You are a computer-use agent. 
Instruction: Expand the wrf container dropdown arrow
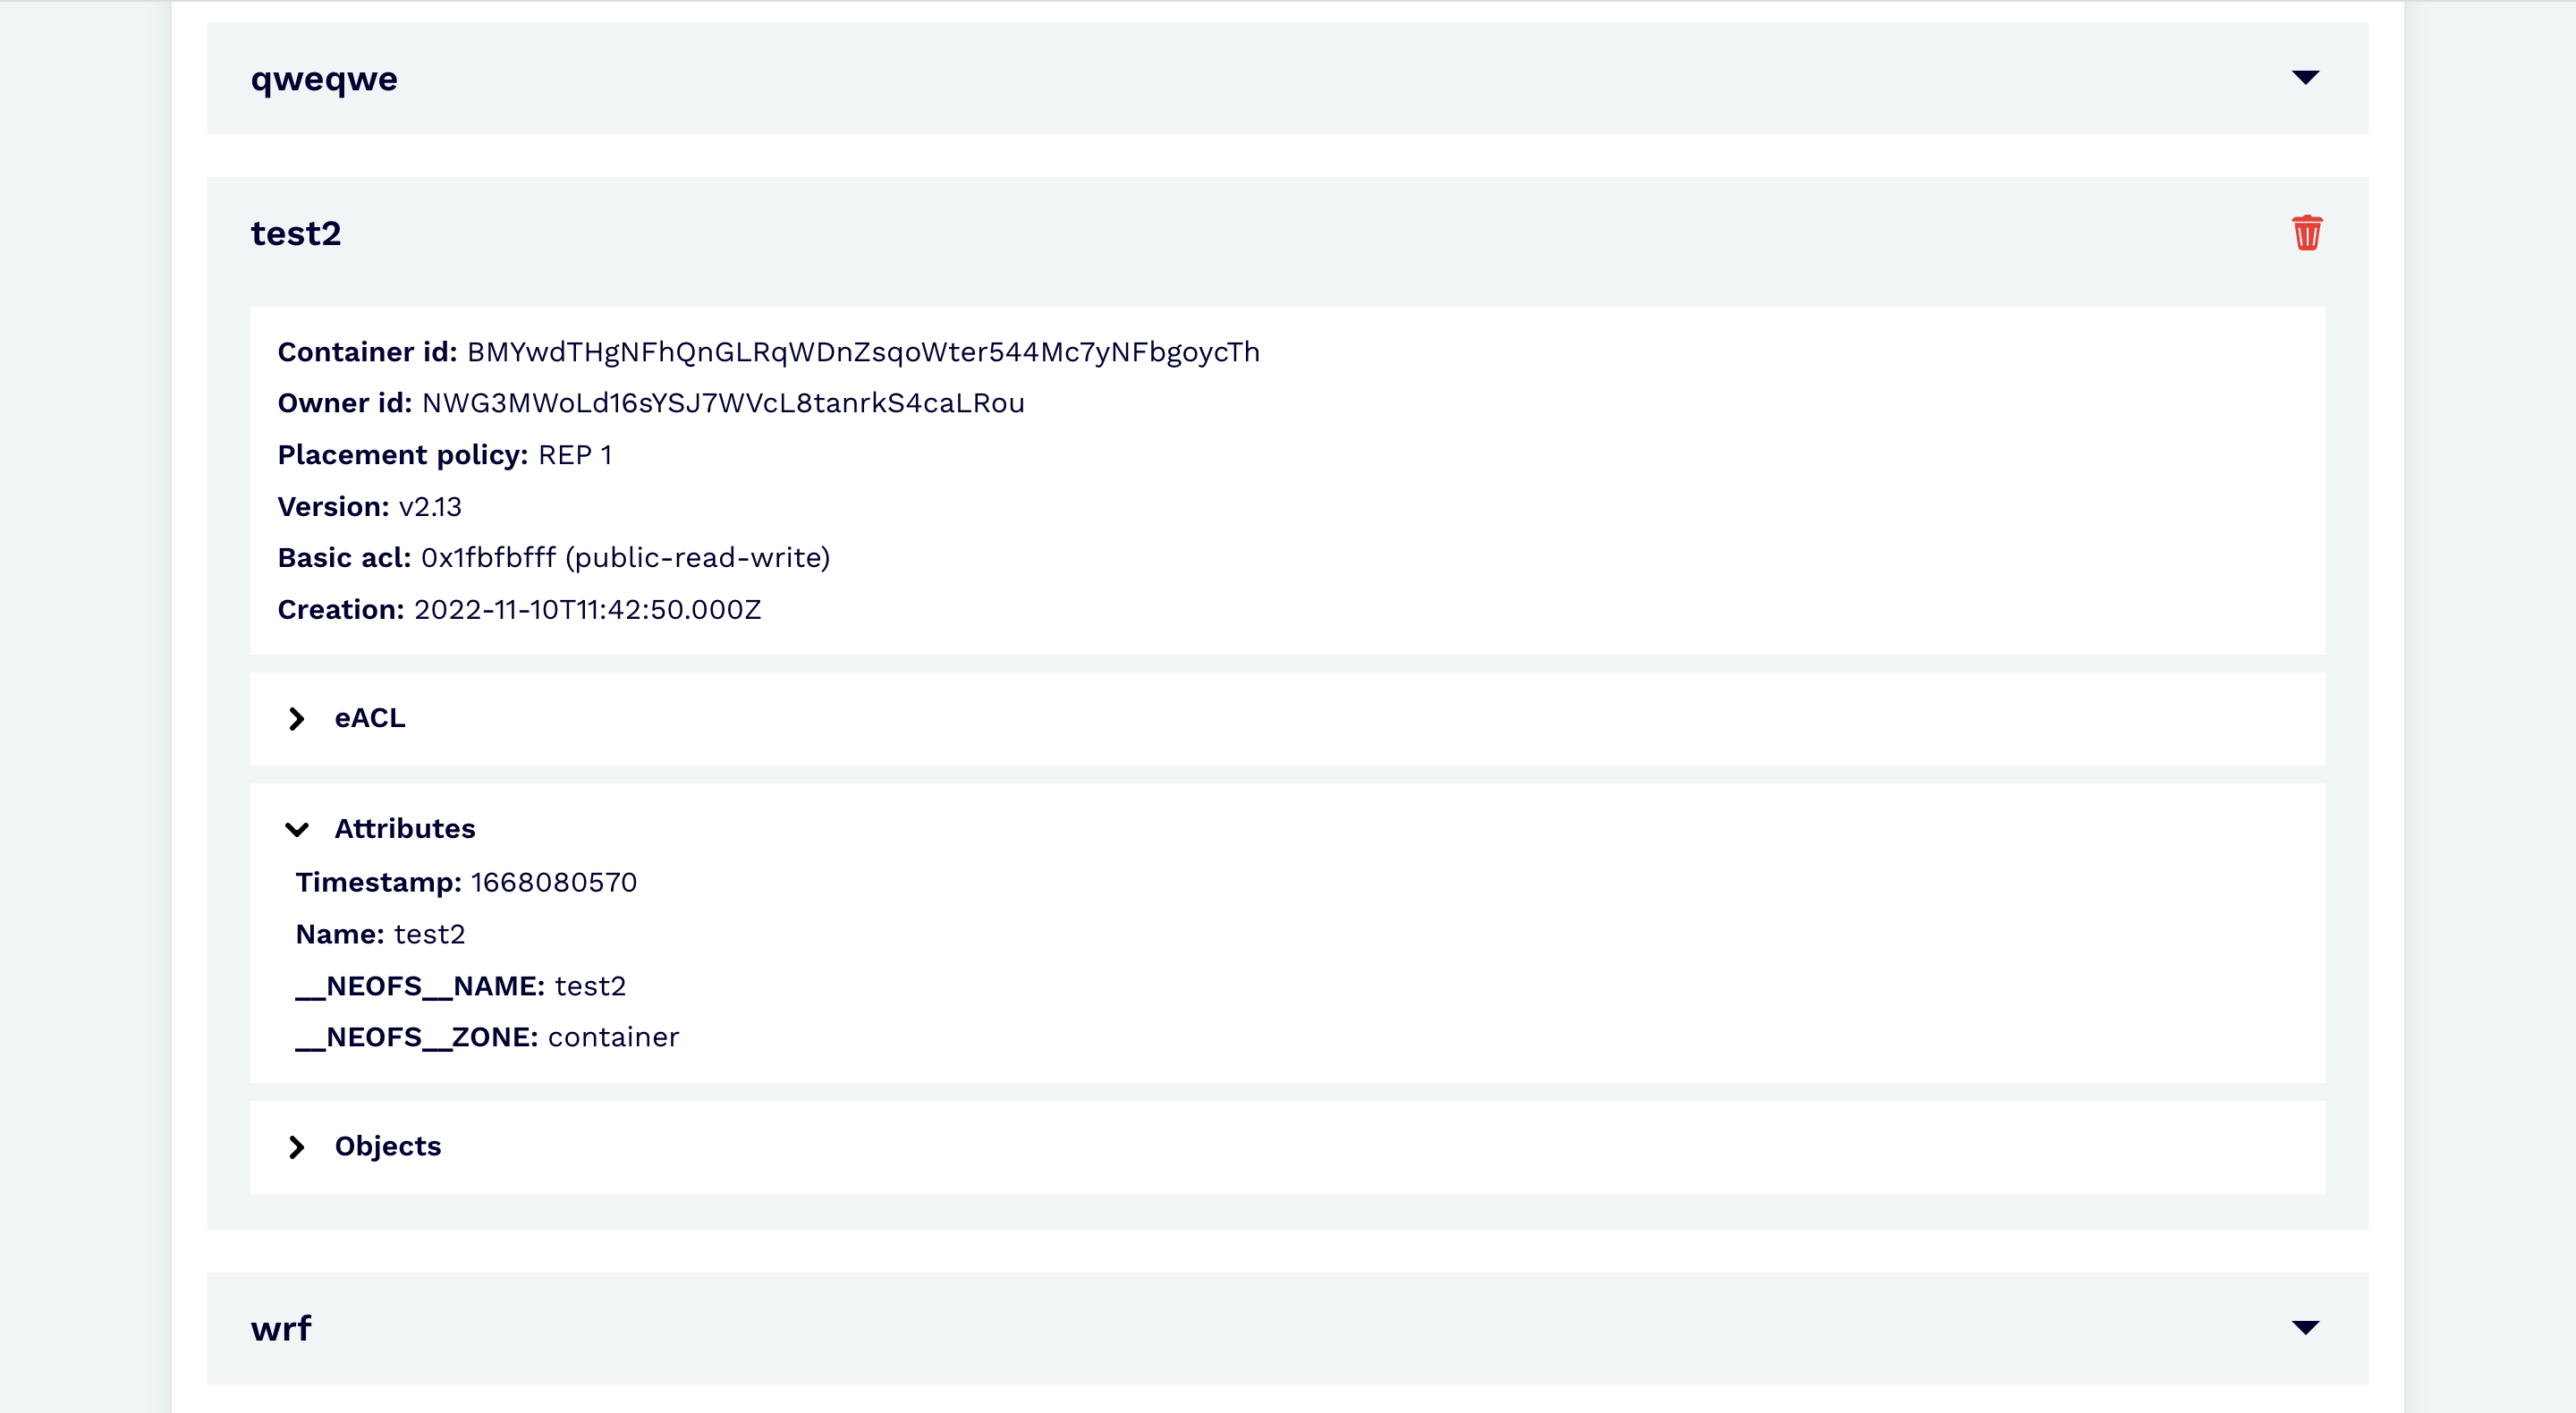pos(2305,1328)
